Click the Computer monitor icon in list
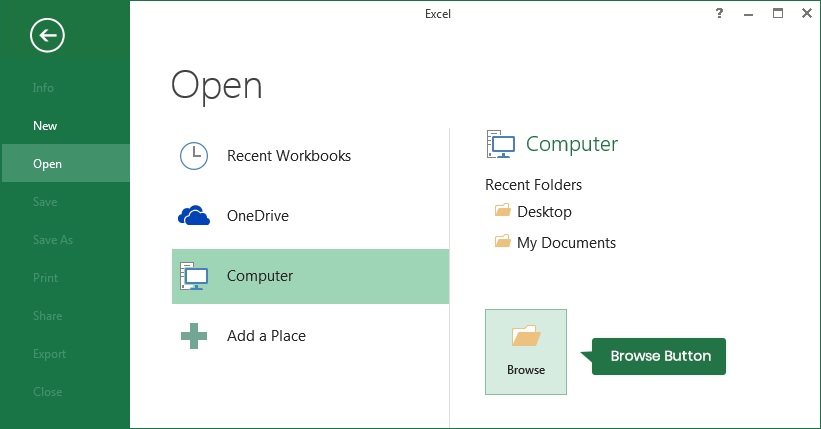This screenshot has height=429, width=821. pos(193,276)
